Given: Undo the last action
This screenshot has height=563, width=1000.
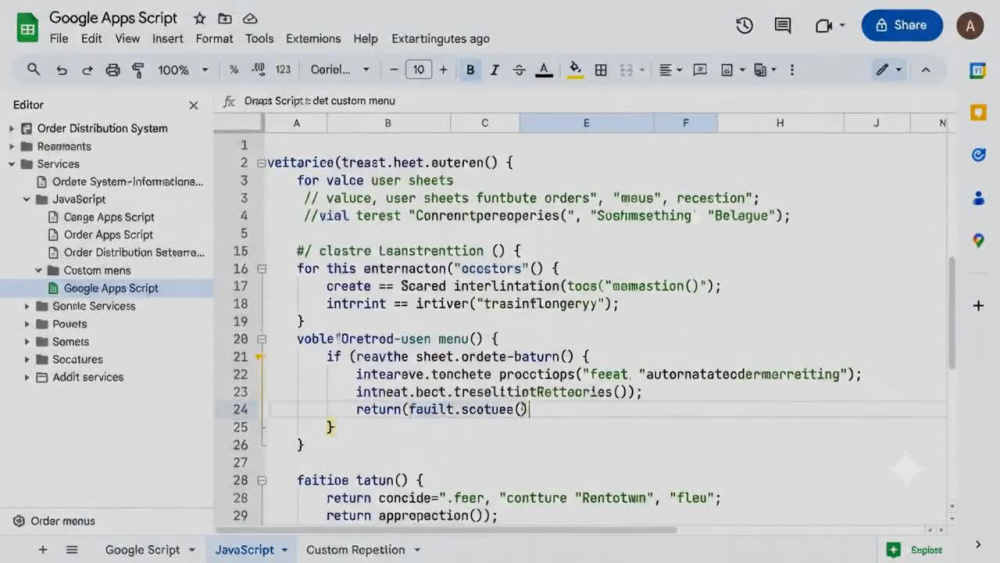Looking at the screenshot, I should (x=61, y=70).
